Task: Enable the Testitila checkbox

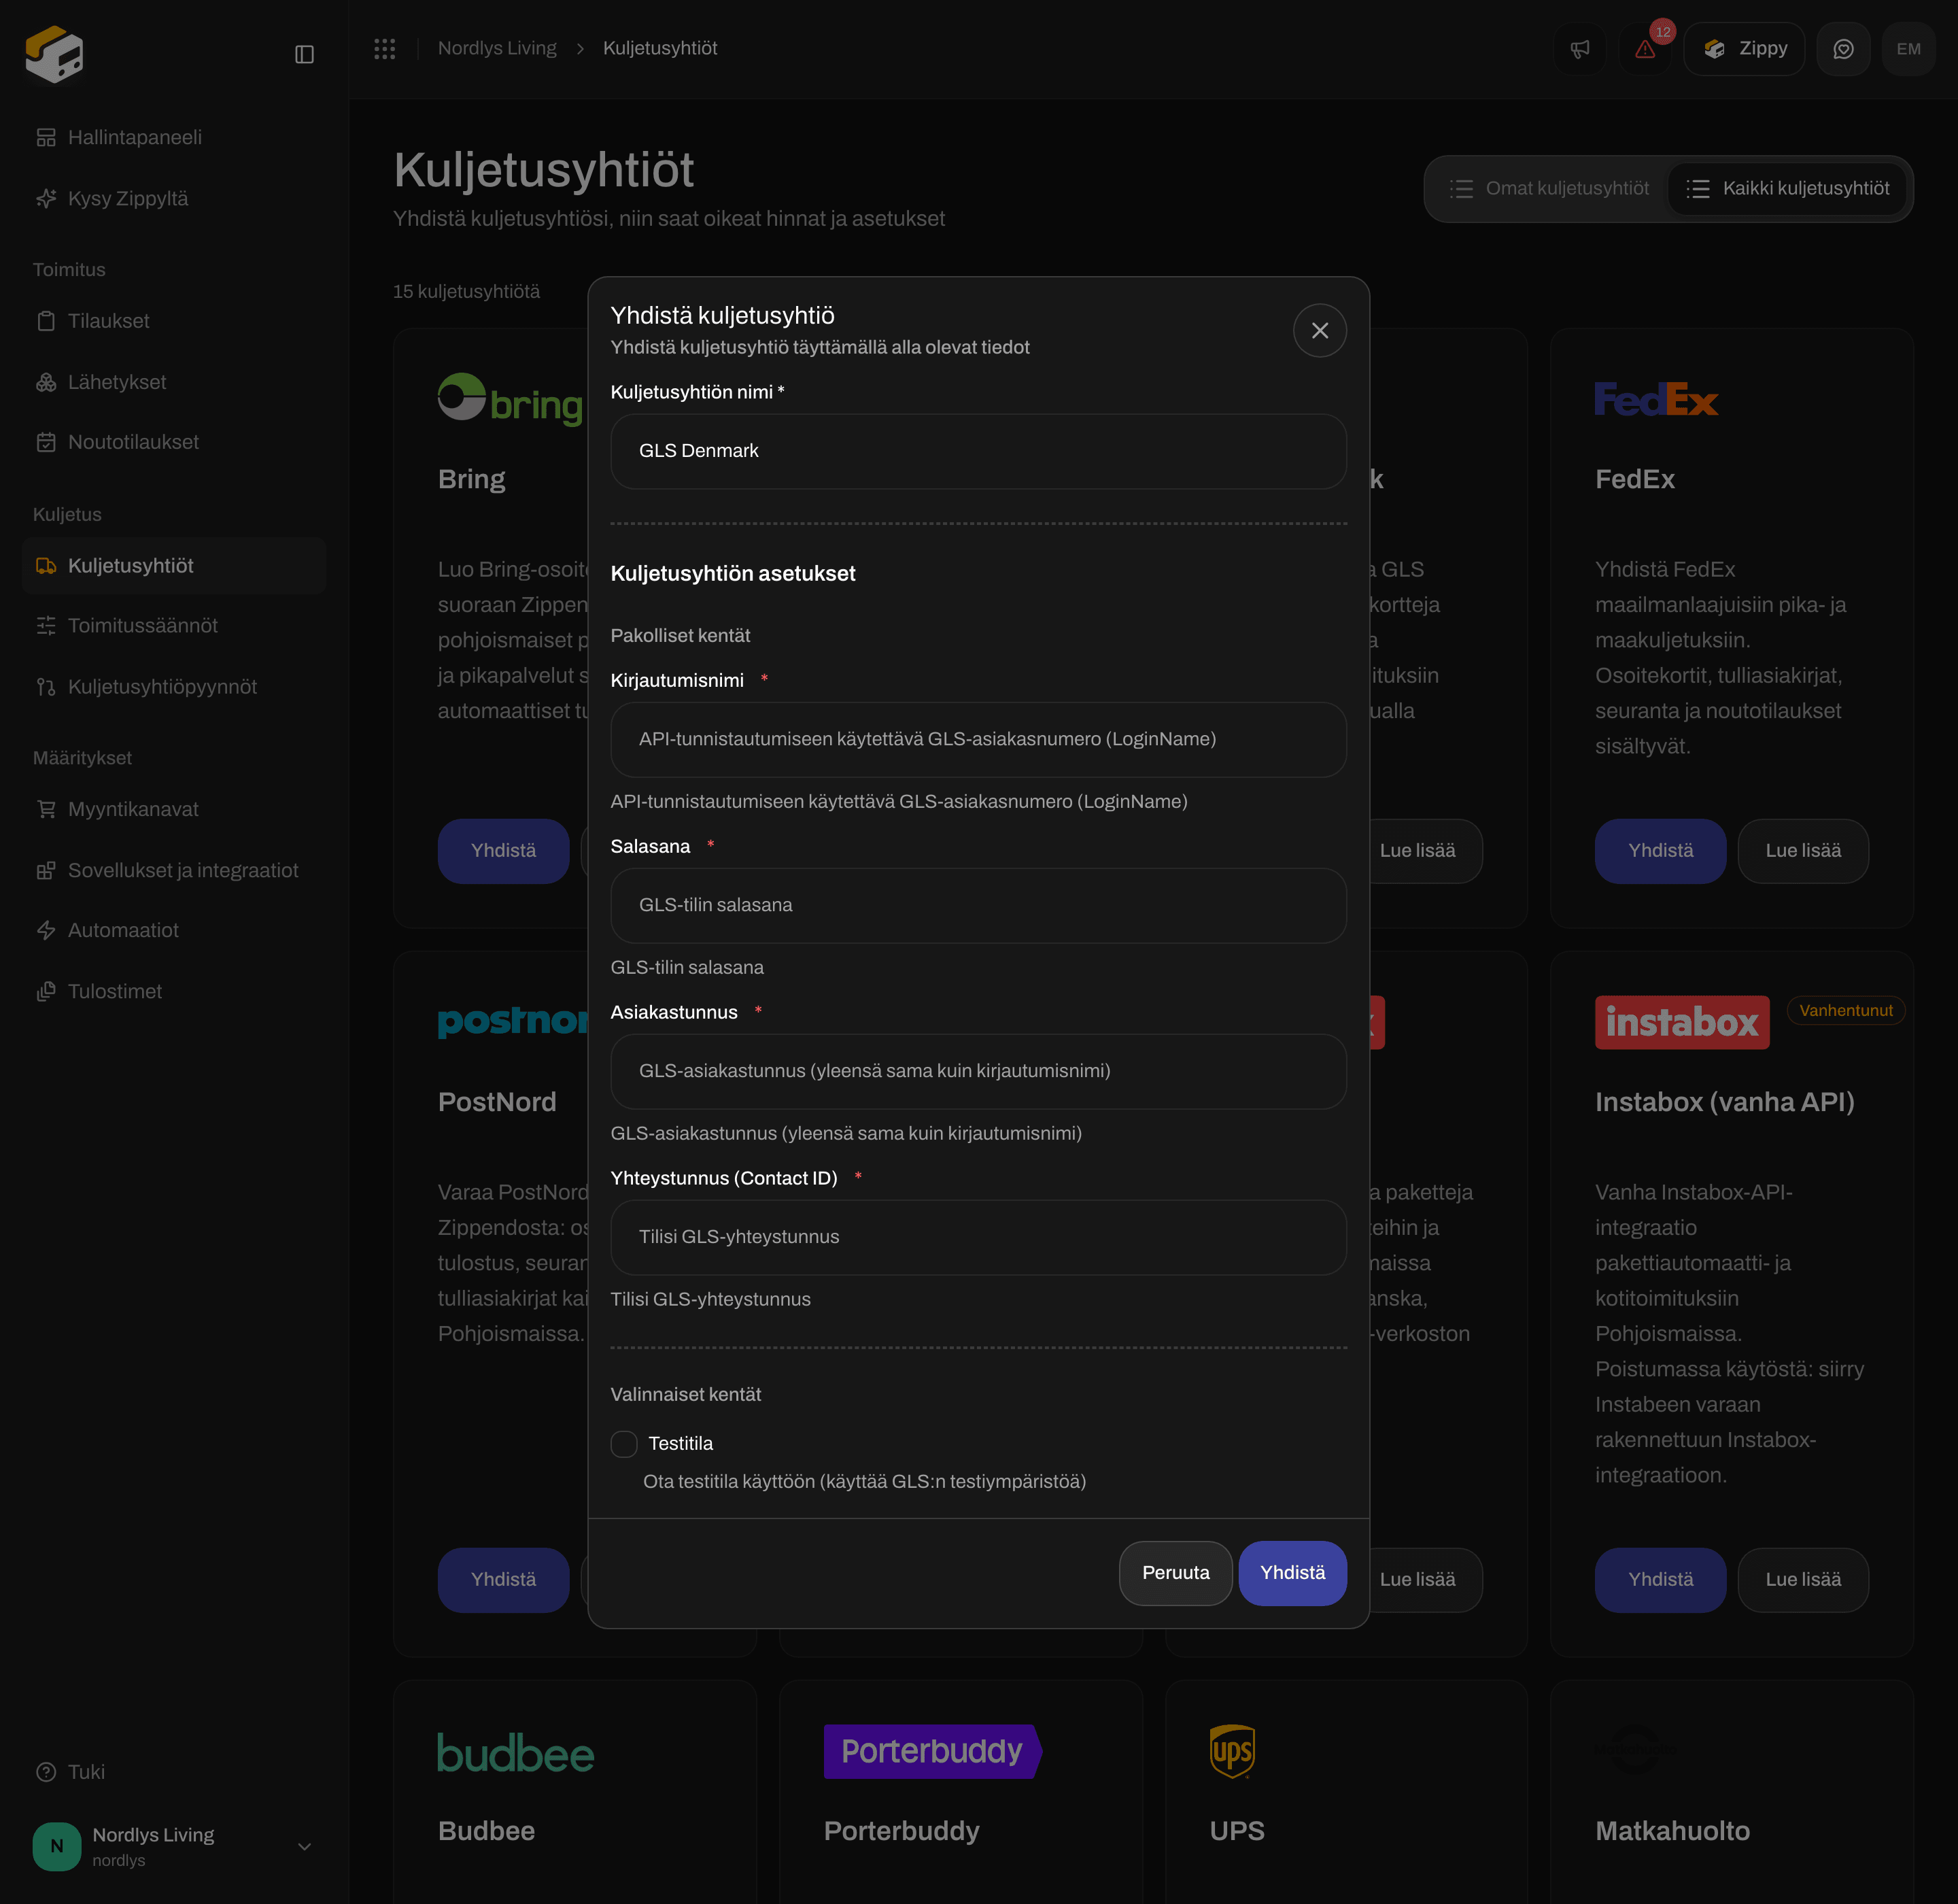Action: [x=624, y=1443]
